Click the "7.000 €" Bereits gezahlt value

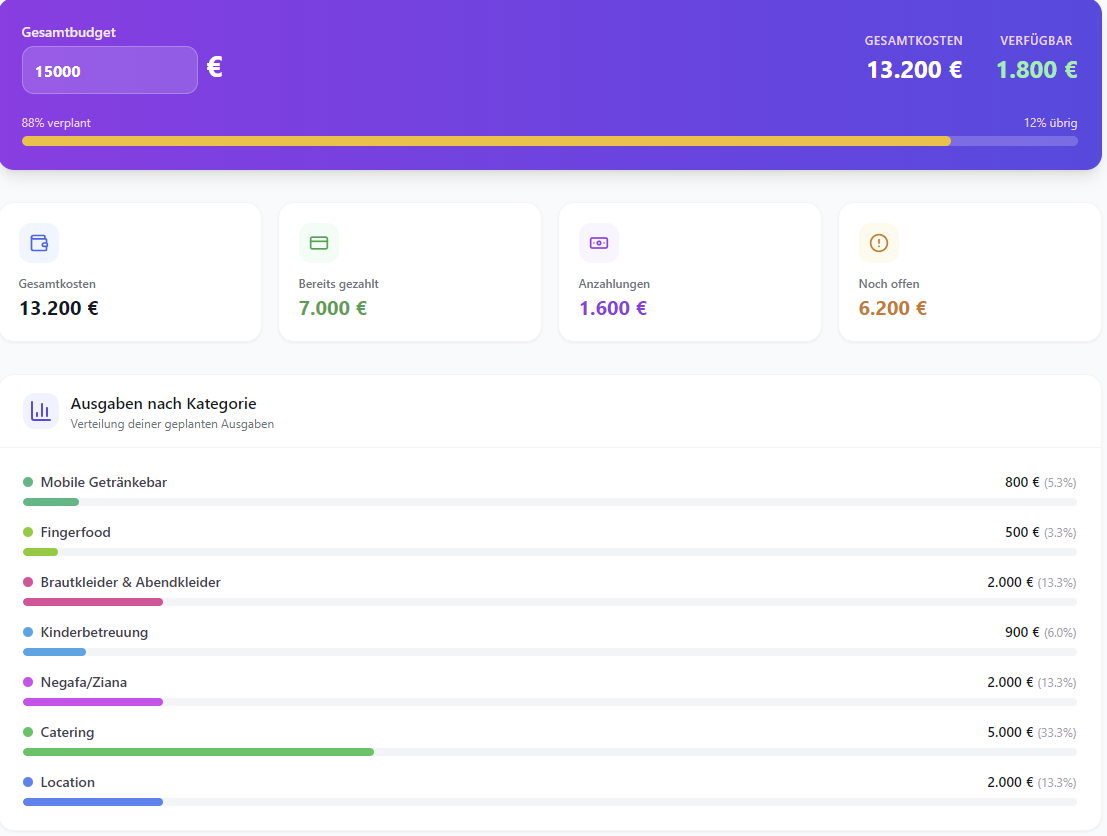coord(333,309)
